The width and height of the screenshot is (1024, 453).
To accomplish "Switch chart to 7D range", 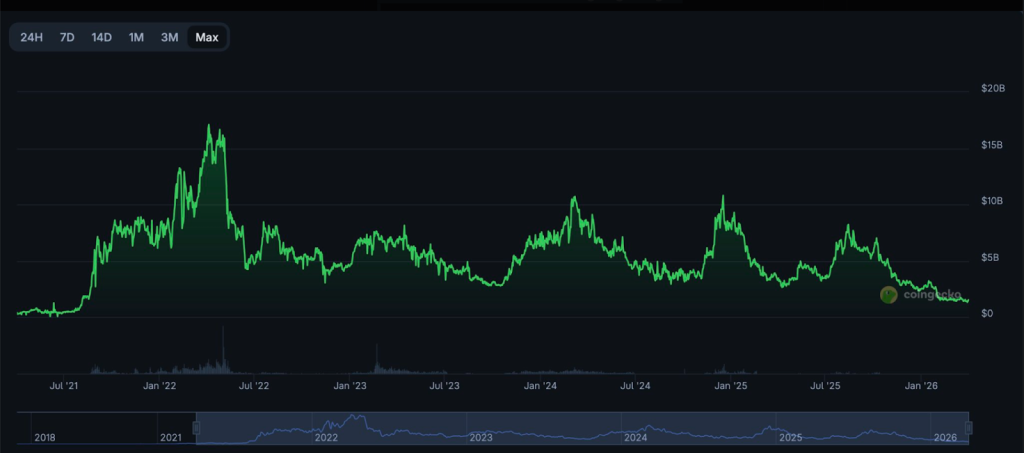I will tap(67, 38).
